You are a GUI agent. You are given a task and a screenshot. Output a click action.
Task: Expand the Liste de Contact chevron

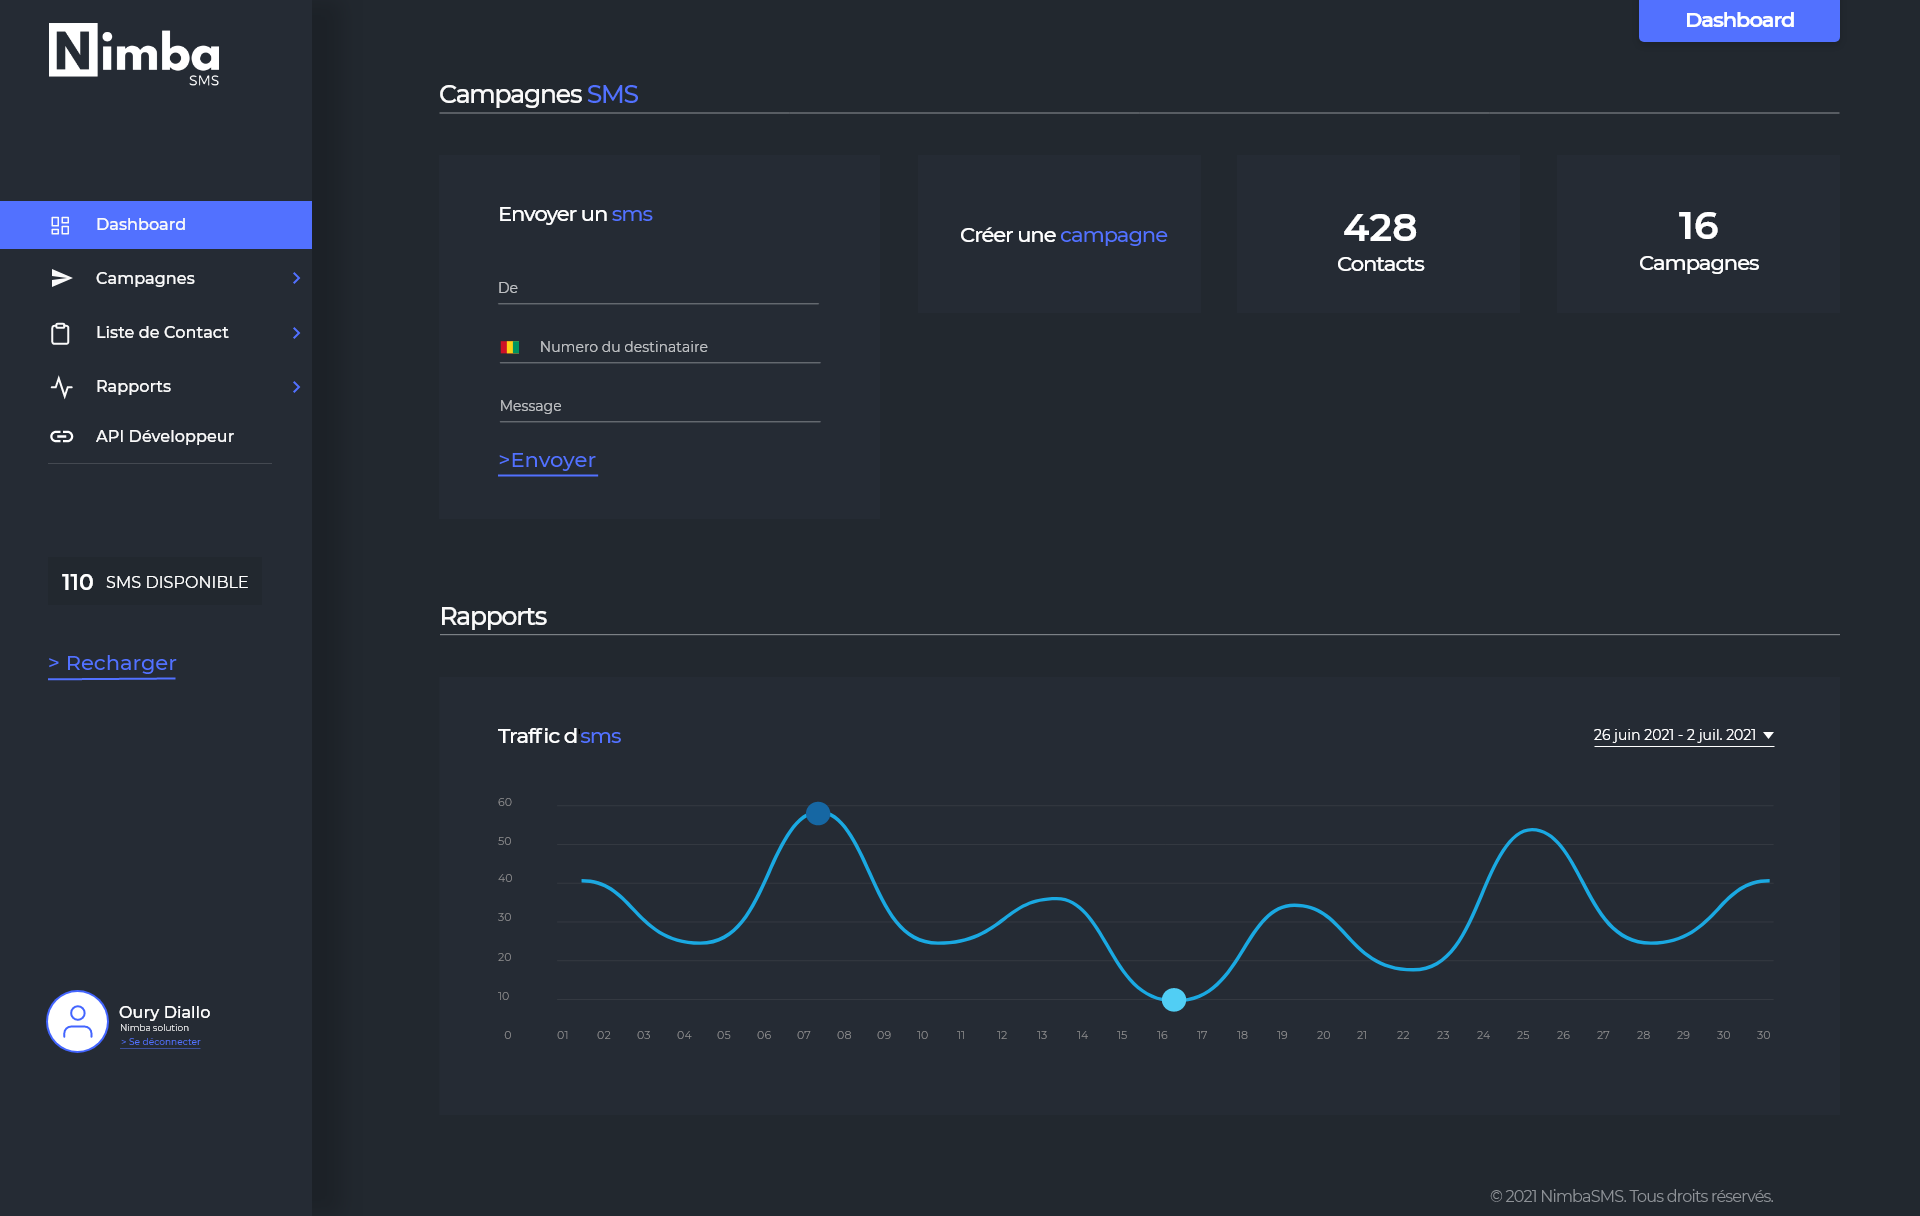(296, 333)
